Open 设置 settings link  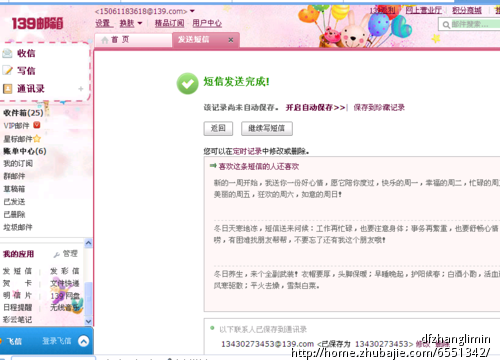[x=103, y=23]
